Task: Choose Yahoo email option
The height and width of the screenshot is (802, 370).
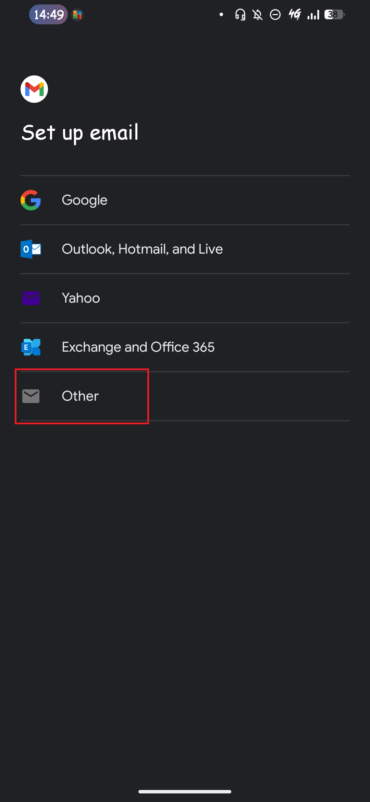Action: click(185, 298)
